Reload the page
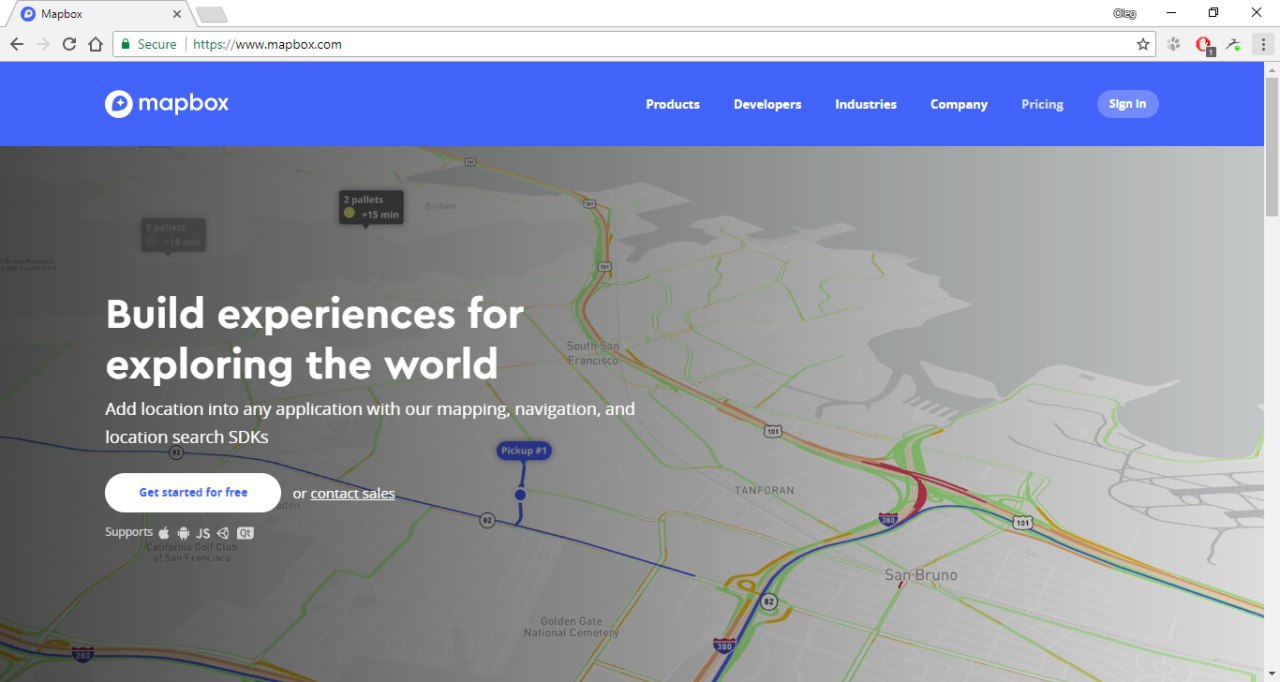Screen dimensions: 1280x682 pos(69,44)
